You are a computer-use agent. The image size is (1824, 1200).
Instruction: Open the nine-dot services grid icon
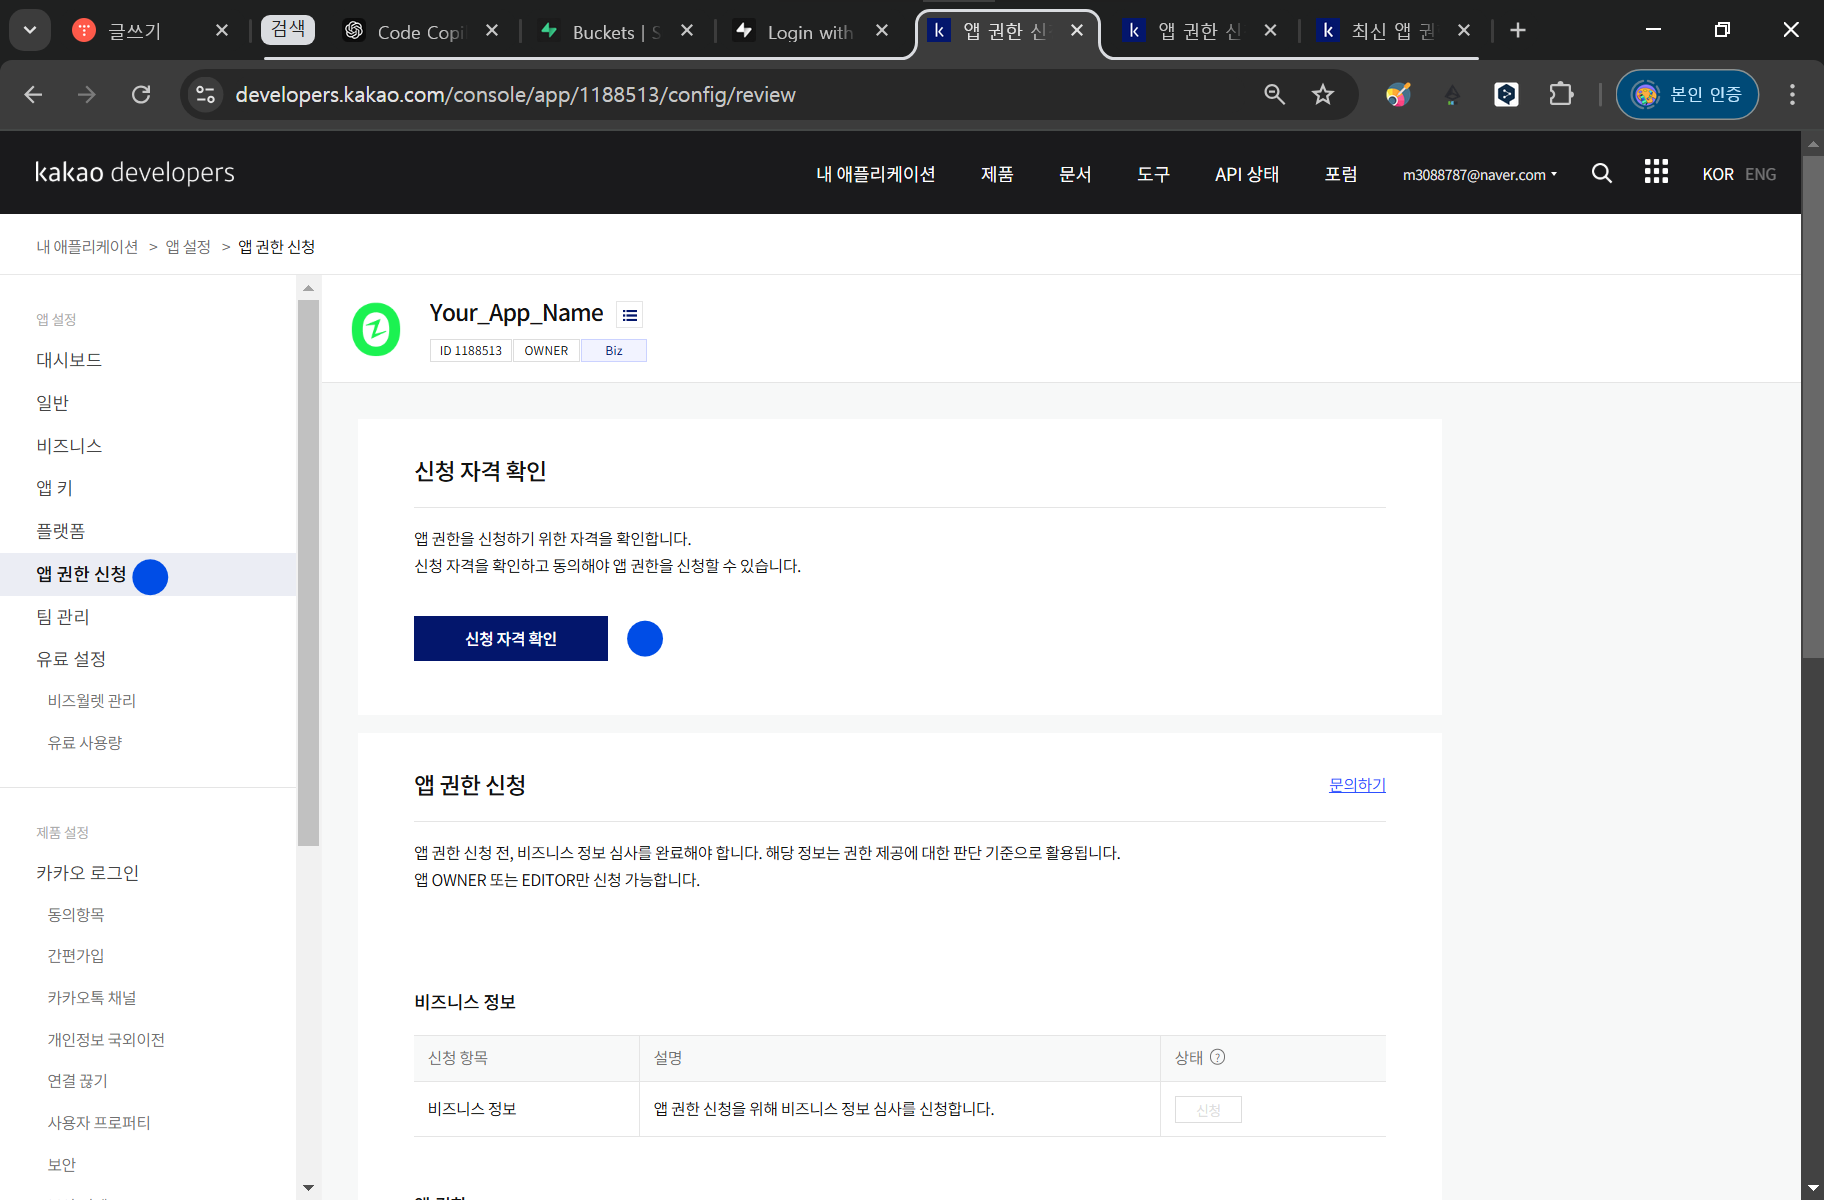point(1656,172)
